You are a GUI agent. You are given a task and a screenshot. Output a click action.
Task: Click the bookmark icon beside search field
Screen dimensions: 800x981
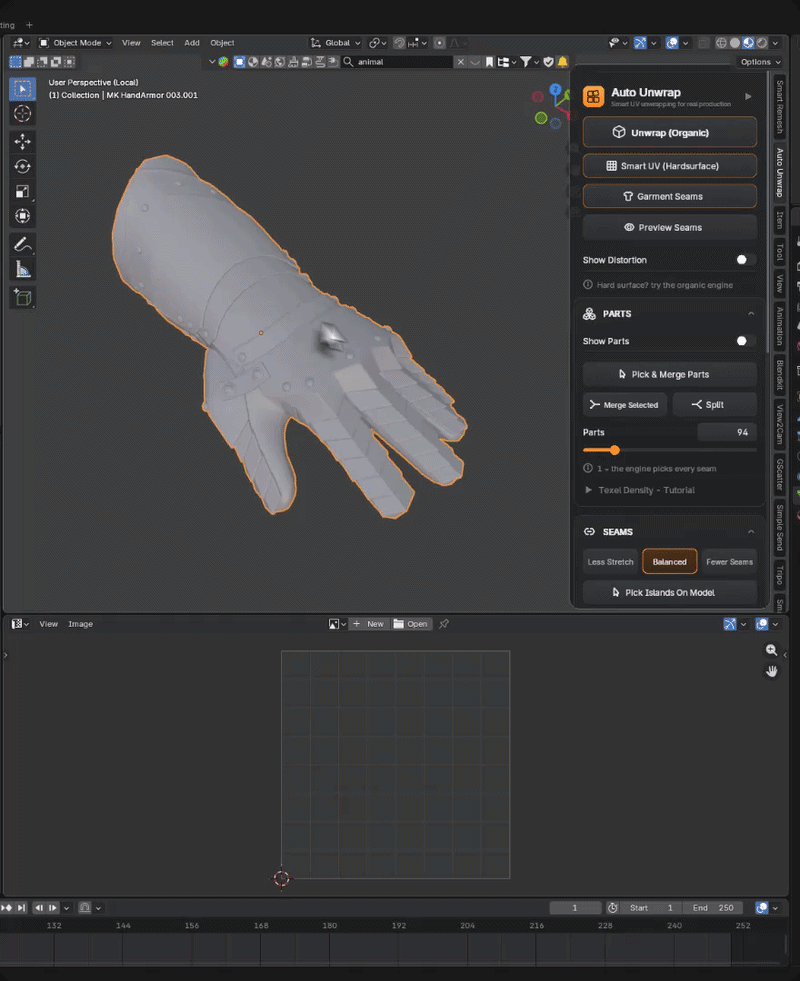pyautogui.click(x=489, y=61)
